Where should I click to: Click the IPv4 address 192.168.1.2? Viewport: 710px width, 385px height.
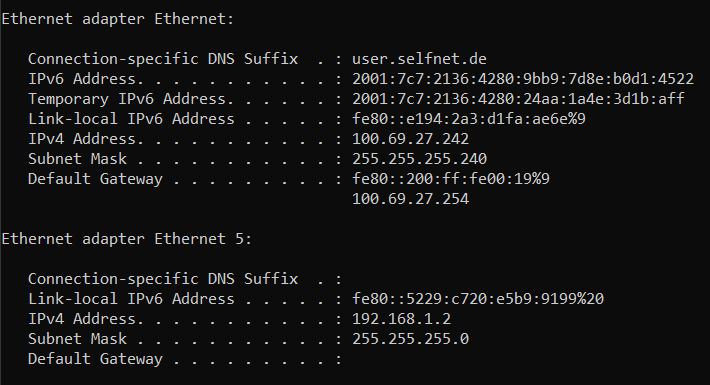[x=401, y=318]
